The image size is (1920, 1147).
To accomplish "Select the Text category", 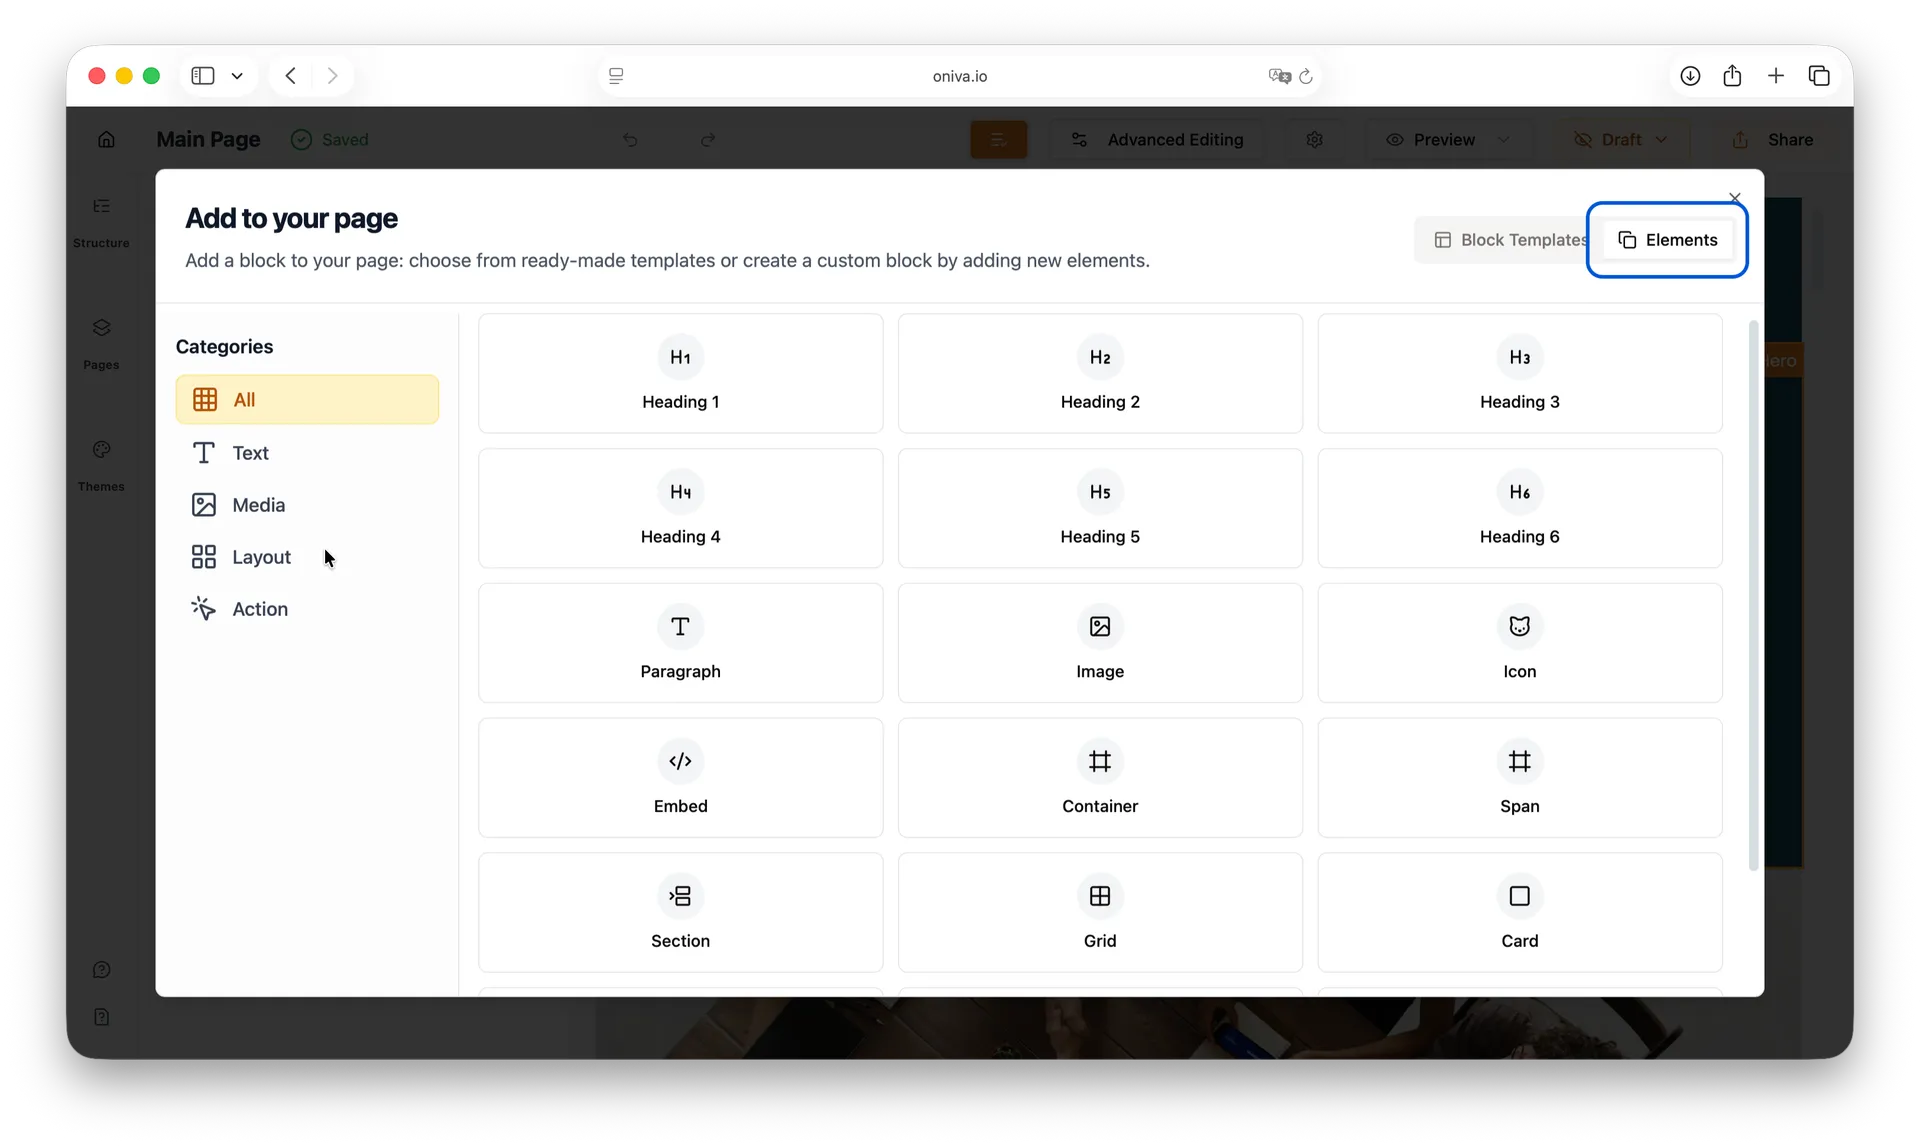I will [x=250, y=452].
